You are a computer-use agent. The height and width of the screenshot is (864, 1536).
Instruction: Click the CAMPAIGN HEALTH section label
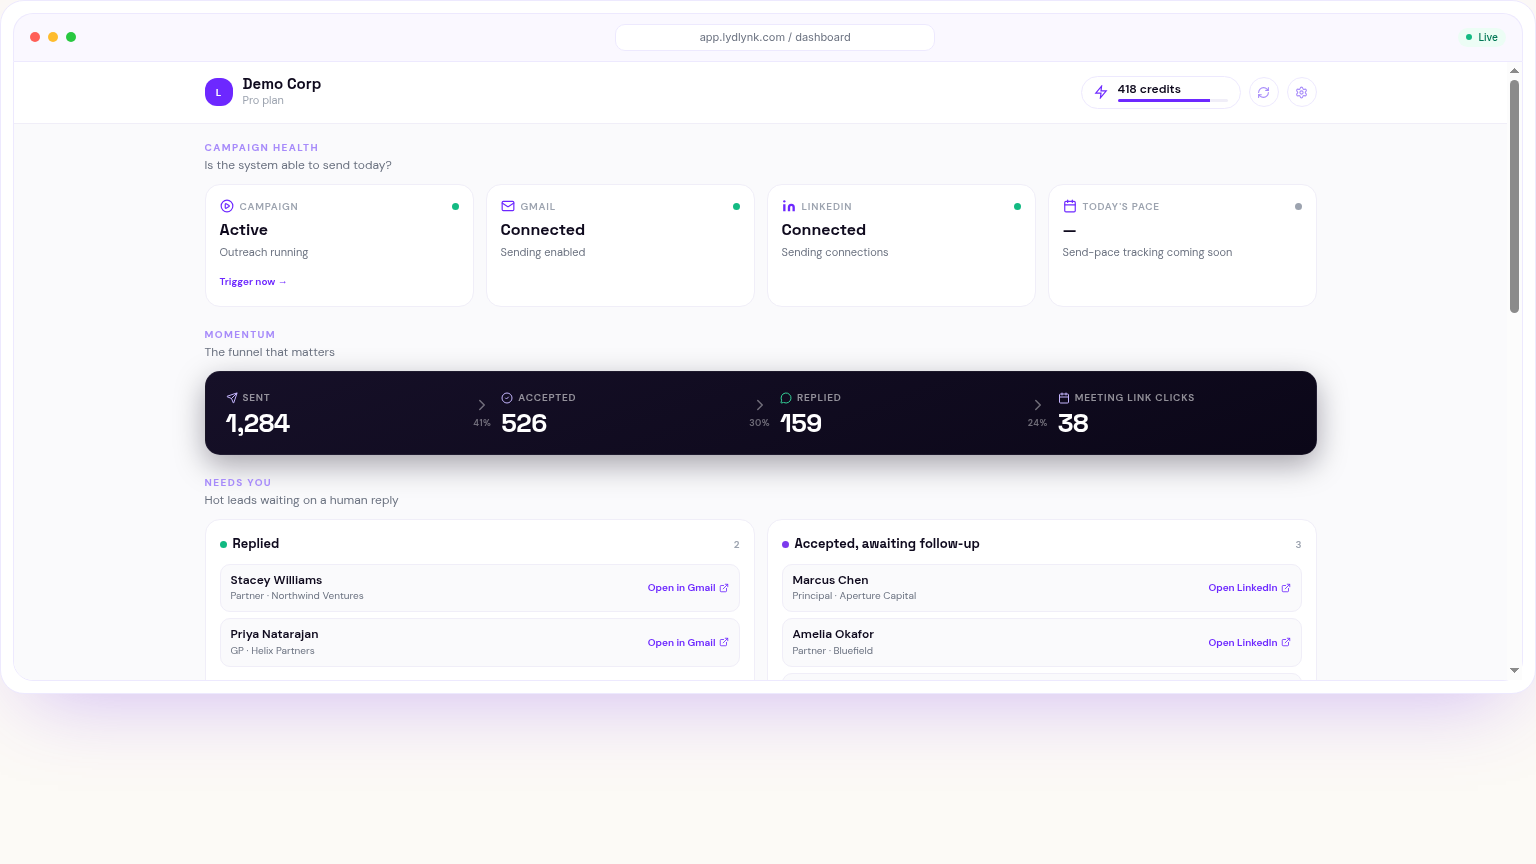261,148
